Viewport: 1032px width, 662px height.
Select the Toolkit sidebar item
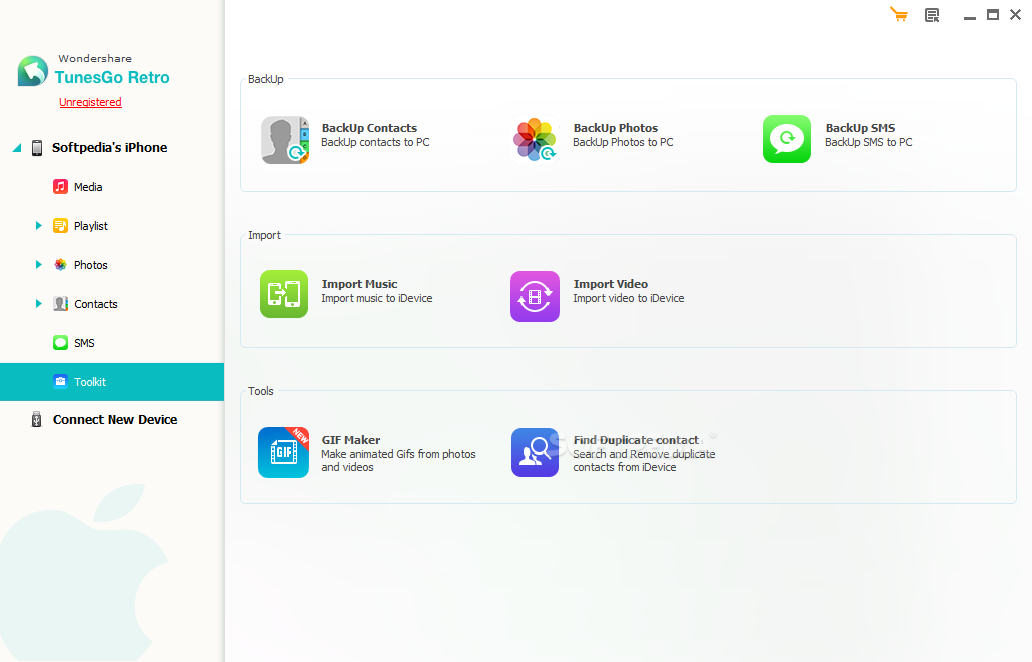[112, 382]
